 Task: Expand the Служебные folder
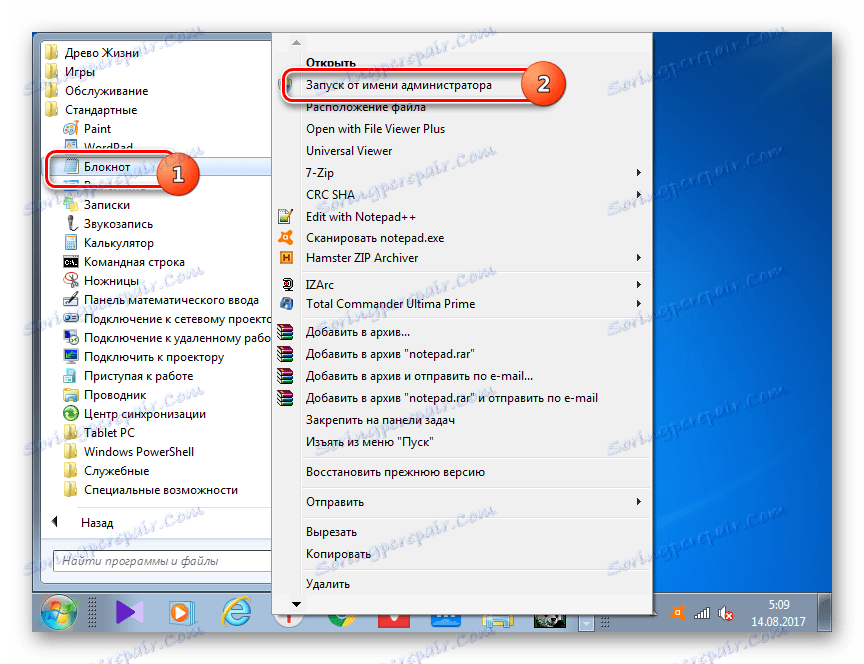coord(106,471)
